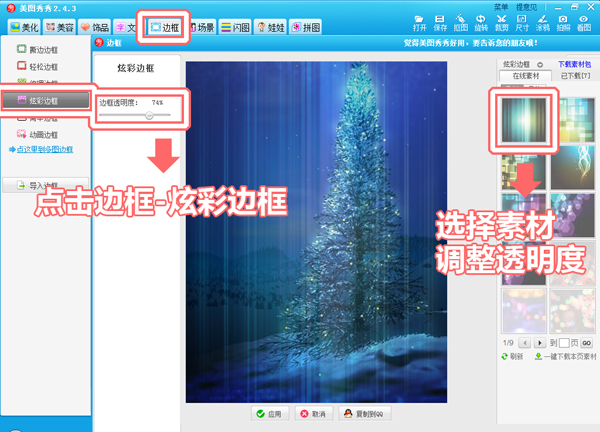This screenshot has height=432, width=600.
Task: Click the 下载素材包 link
Action: tap(574, 64)
